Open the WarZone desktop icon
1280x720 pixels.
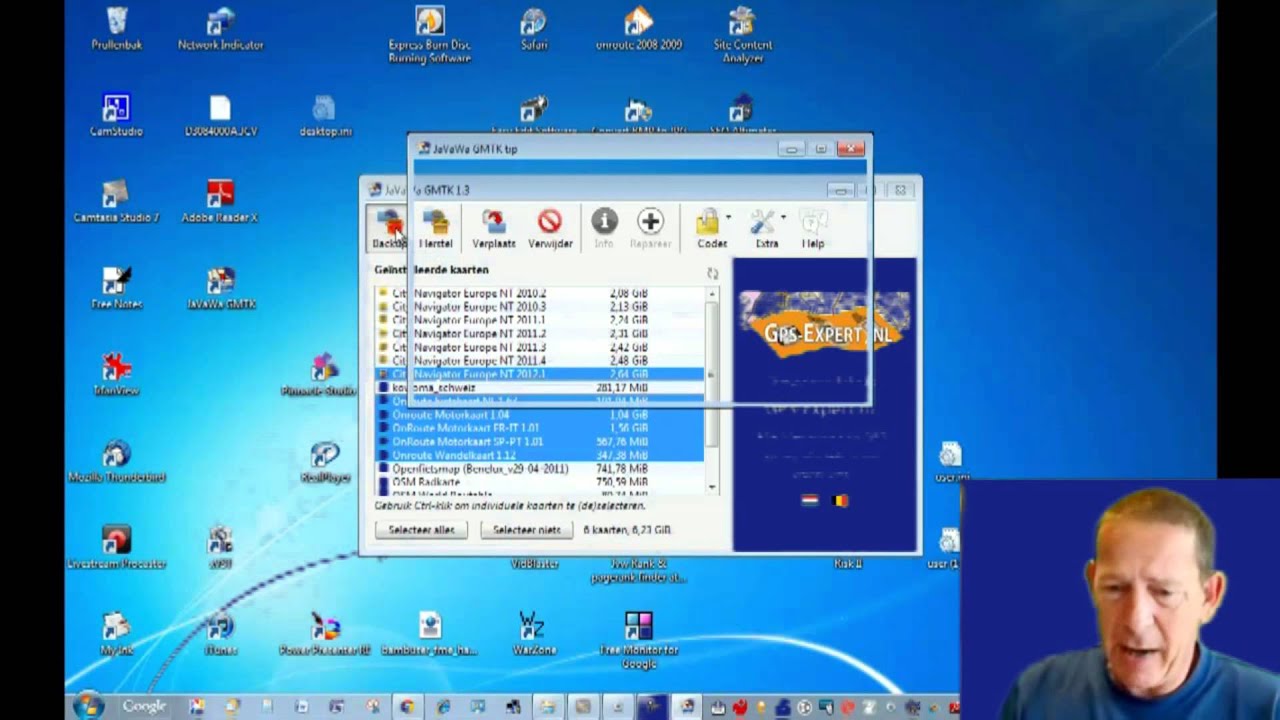point(532,634)
